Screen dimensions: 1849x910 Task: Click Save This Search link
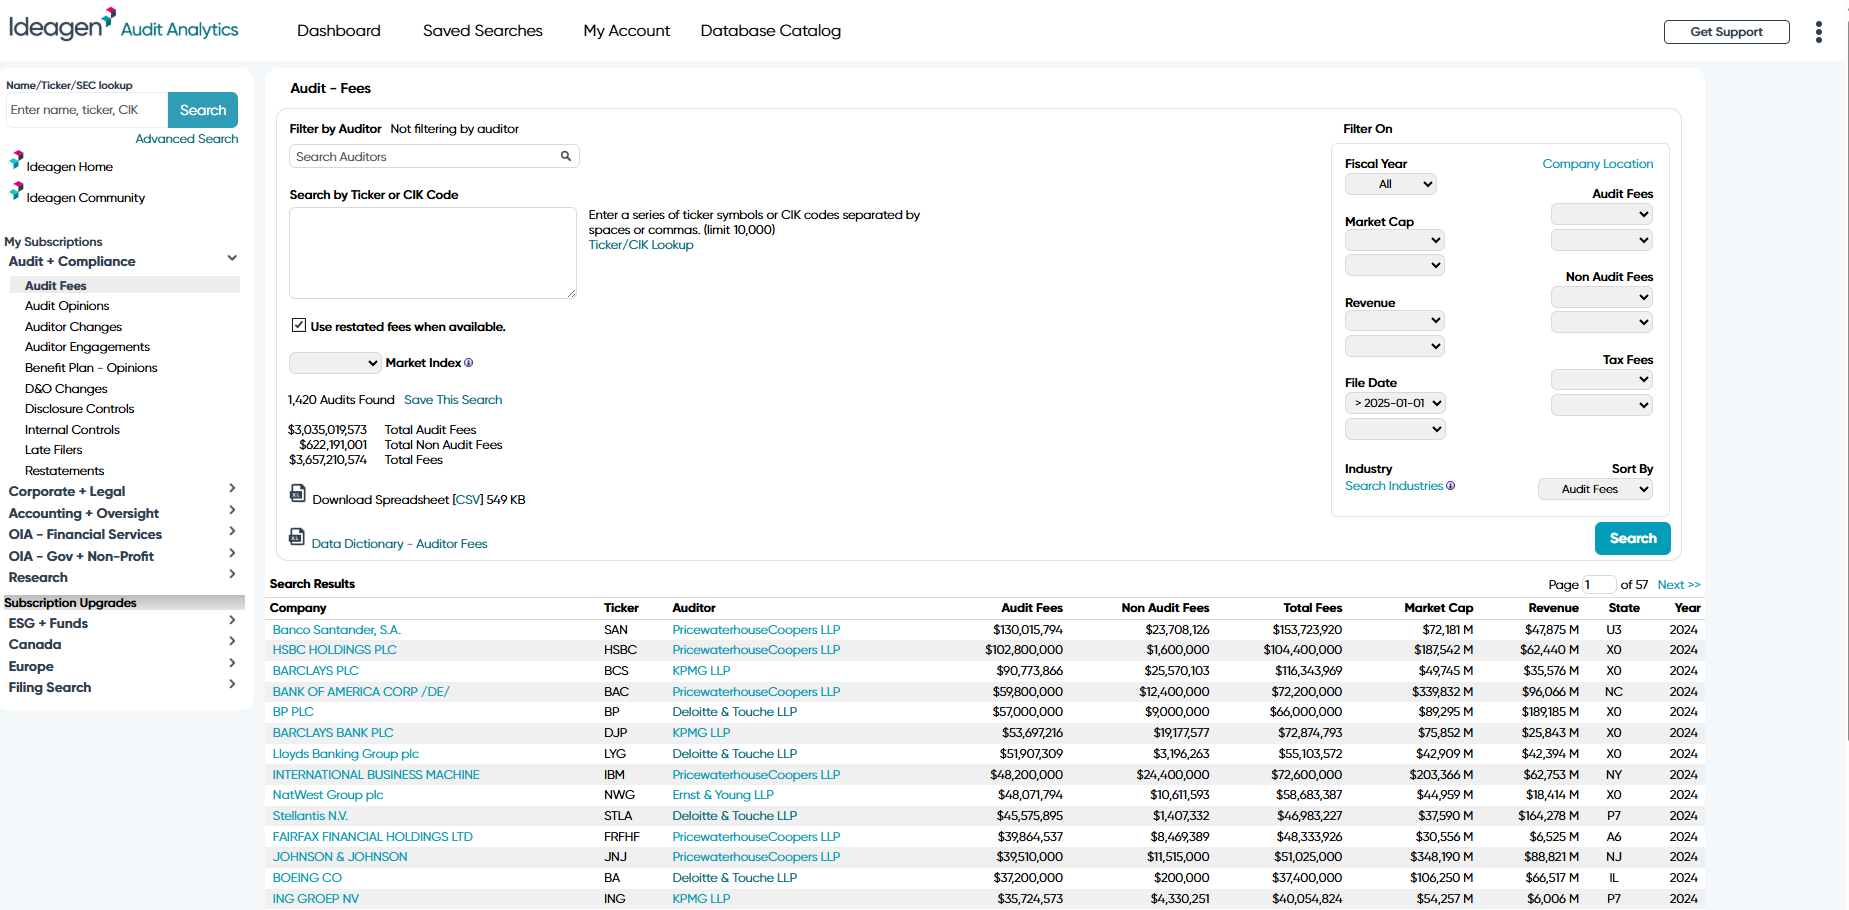pos(453,400)
